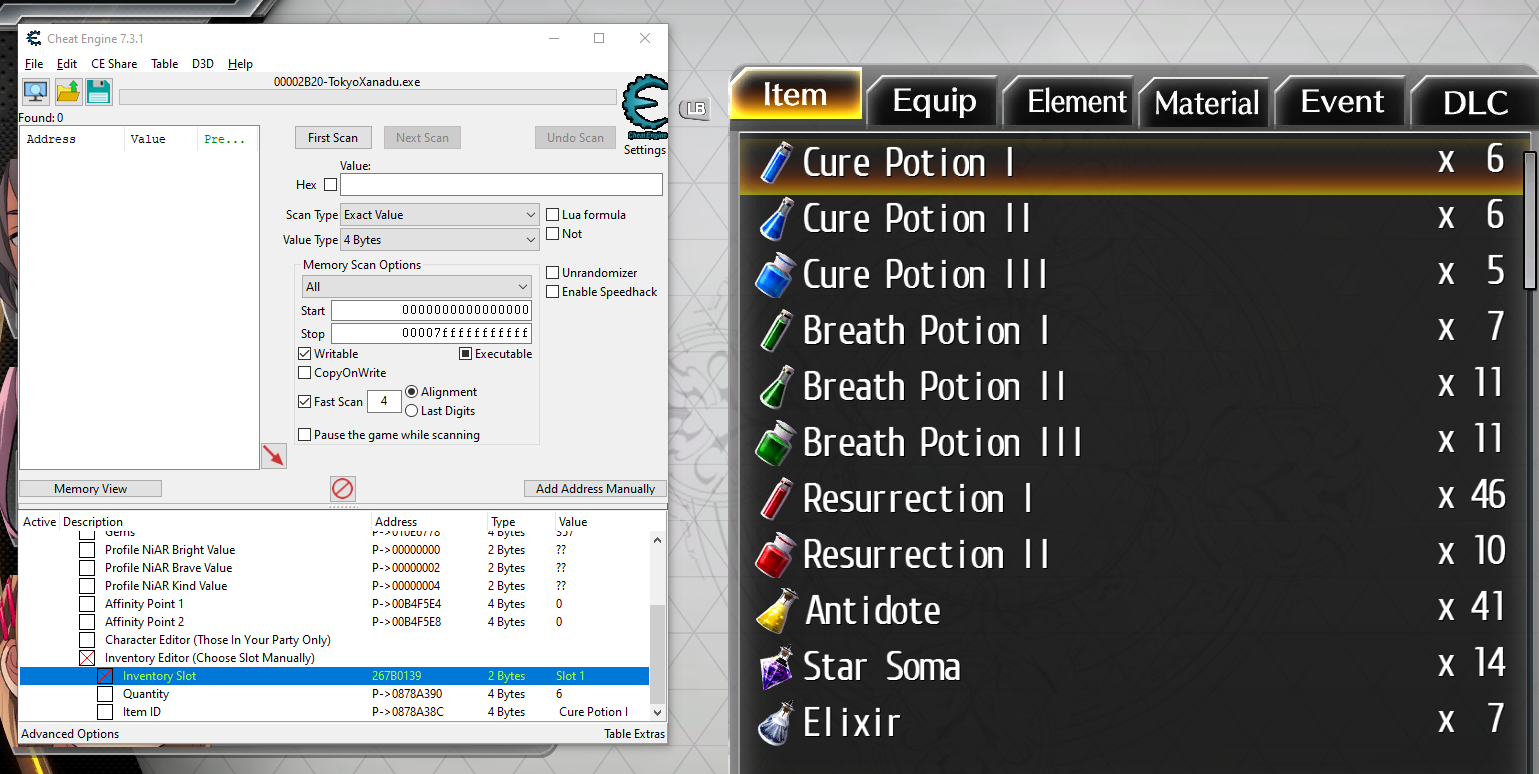1539x774 pixels.
Task: Click the Fast Scan alignment value field
Action: pos(384,401)
